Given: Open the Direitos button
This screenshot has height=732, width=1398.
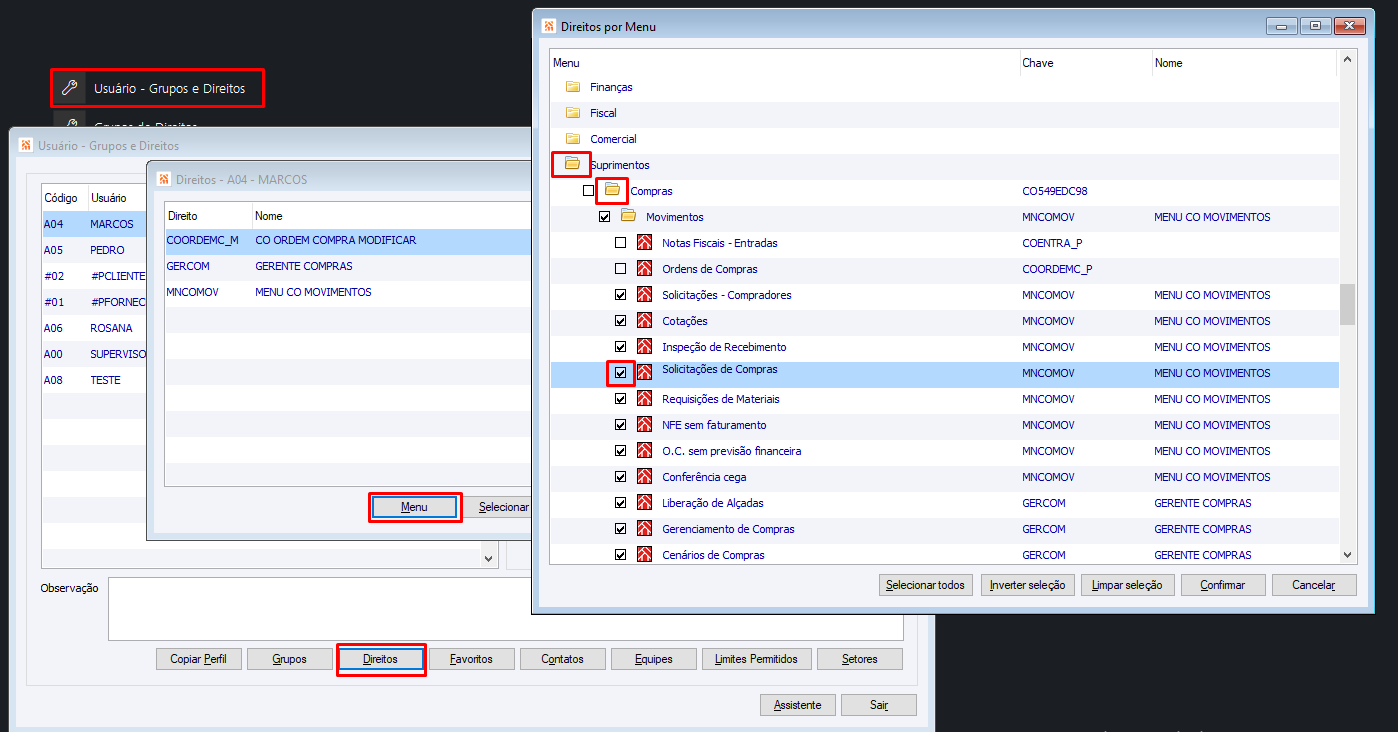Looking at the screenshot, I should click(381, 659).
